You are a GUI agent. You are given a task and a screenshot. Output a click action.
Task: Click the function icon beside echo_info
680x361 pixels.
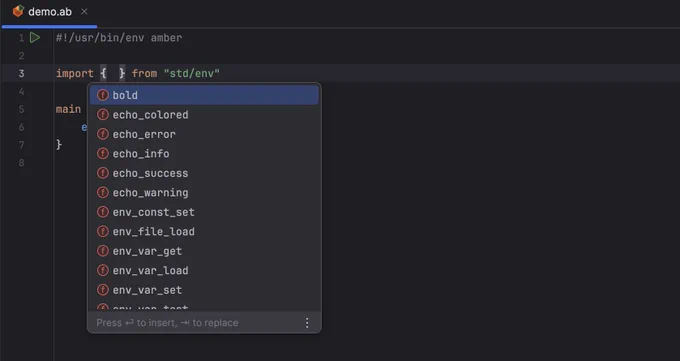tap(103, 154)
